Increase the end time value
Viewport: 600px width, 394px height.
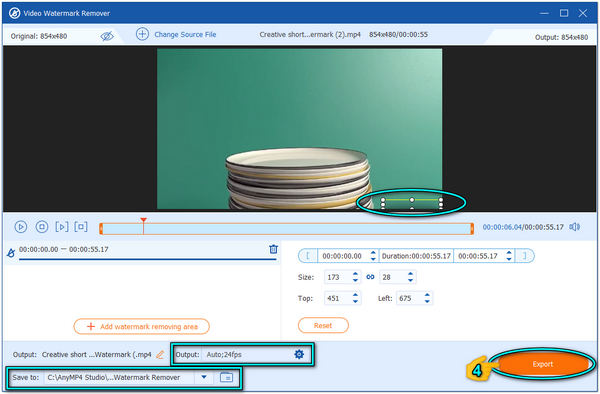pos(509,253)
